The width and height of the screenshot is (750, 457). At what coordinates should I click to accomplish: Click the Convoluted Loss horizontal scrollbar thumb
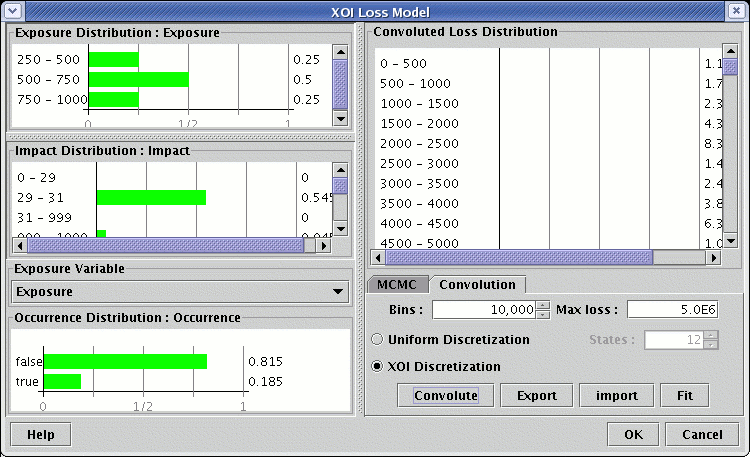[x=519, y=258]
